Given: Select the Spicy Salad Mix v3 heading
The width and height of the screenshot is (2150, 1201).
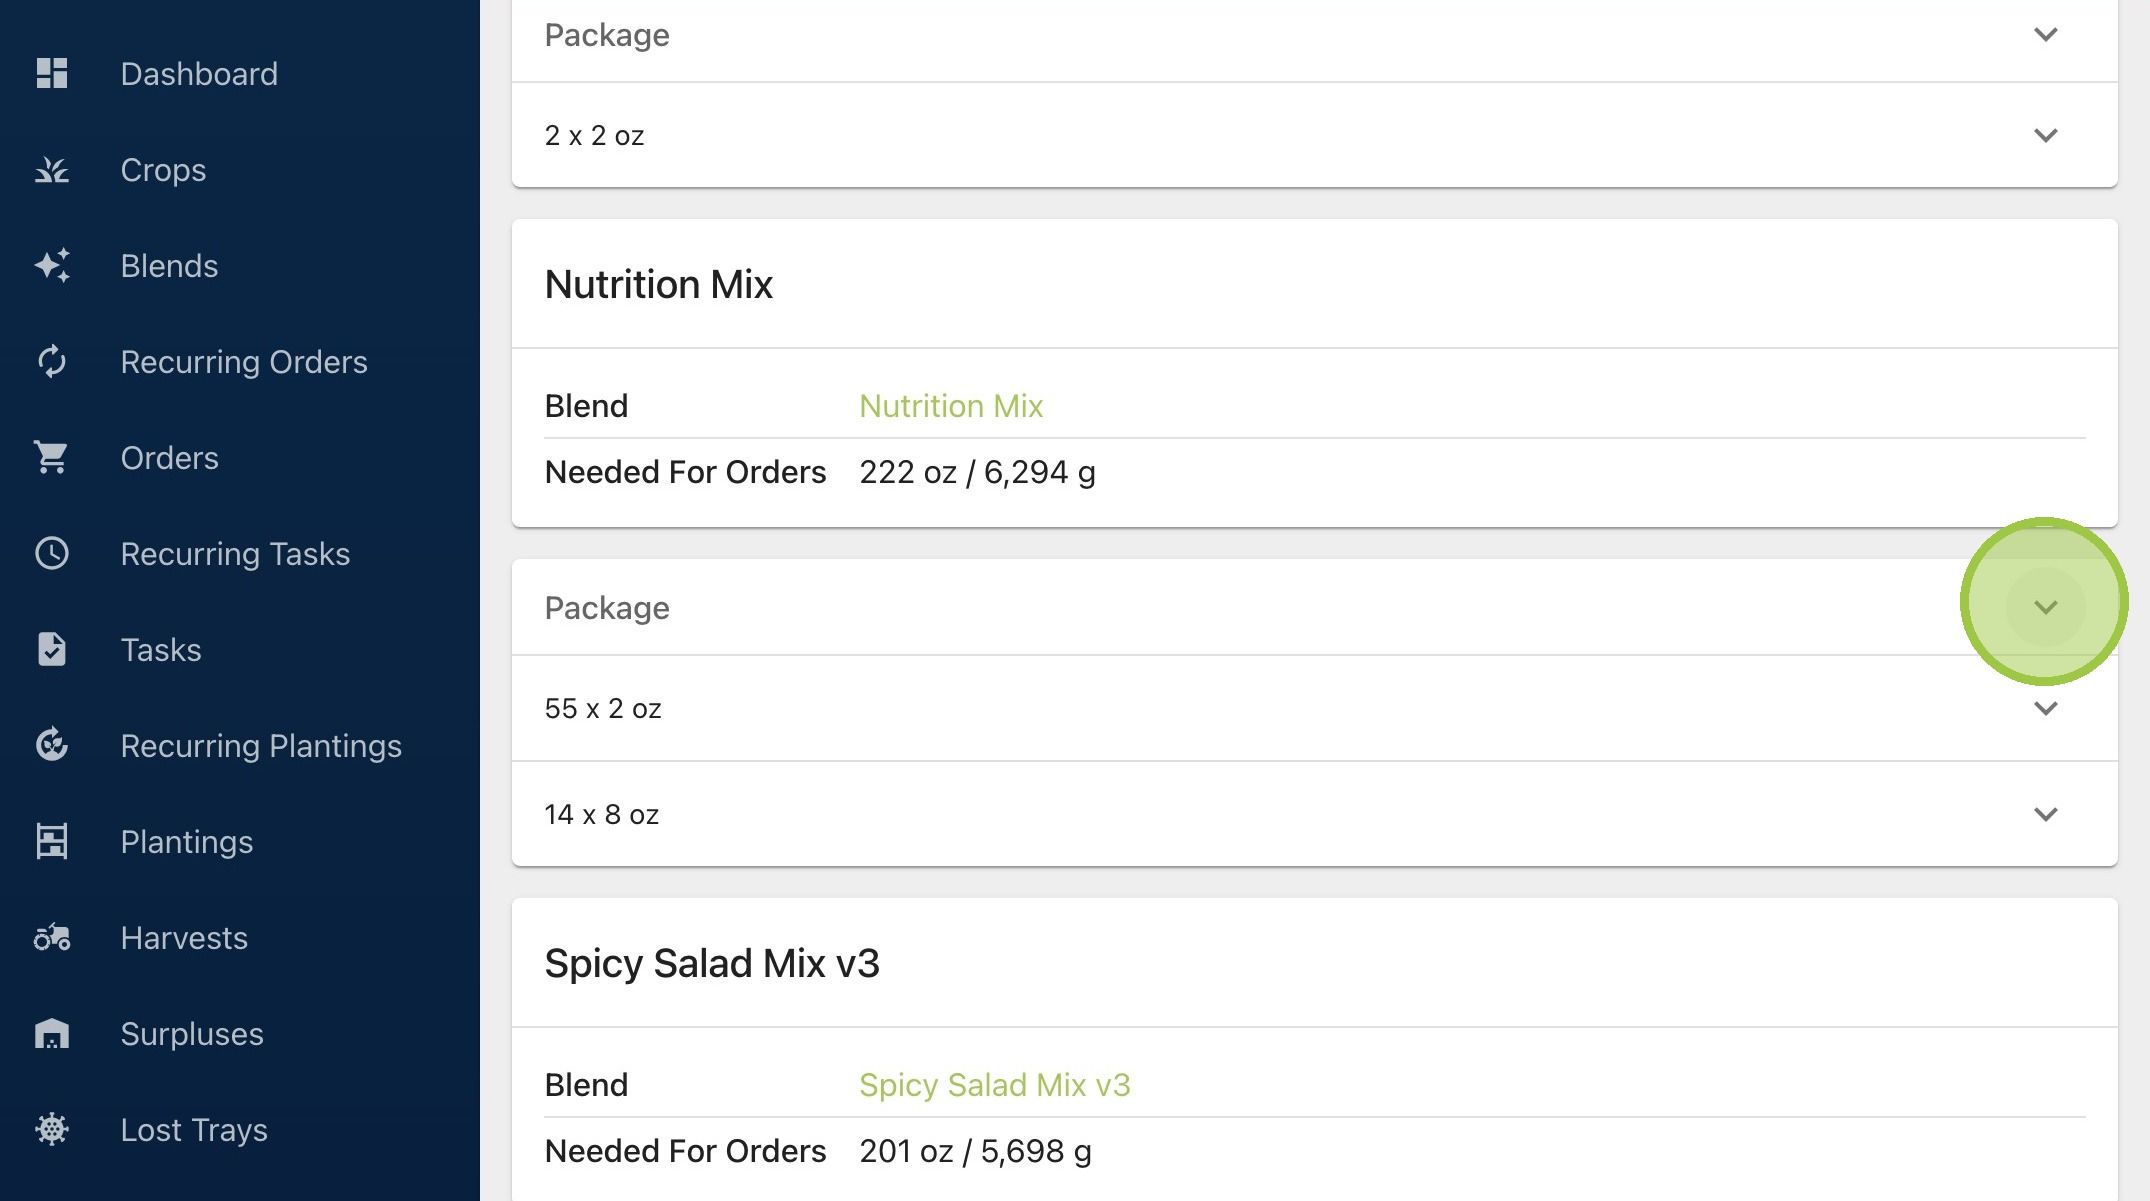Looking at the screenshot, I should 712,963.
